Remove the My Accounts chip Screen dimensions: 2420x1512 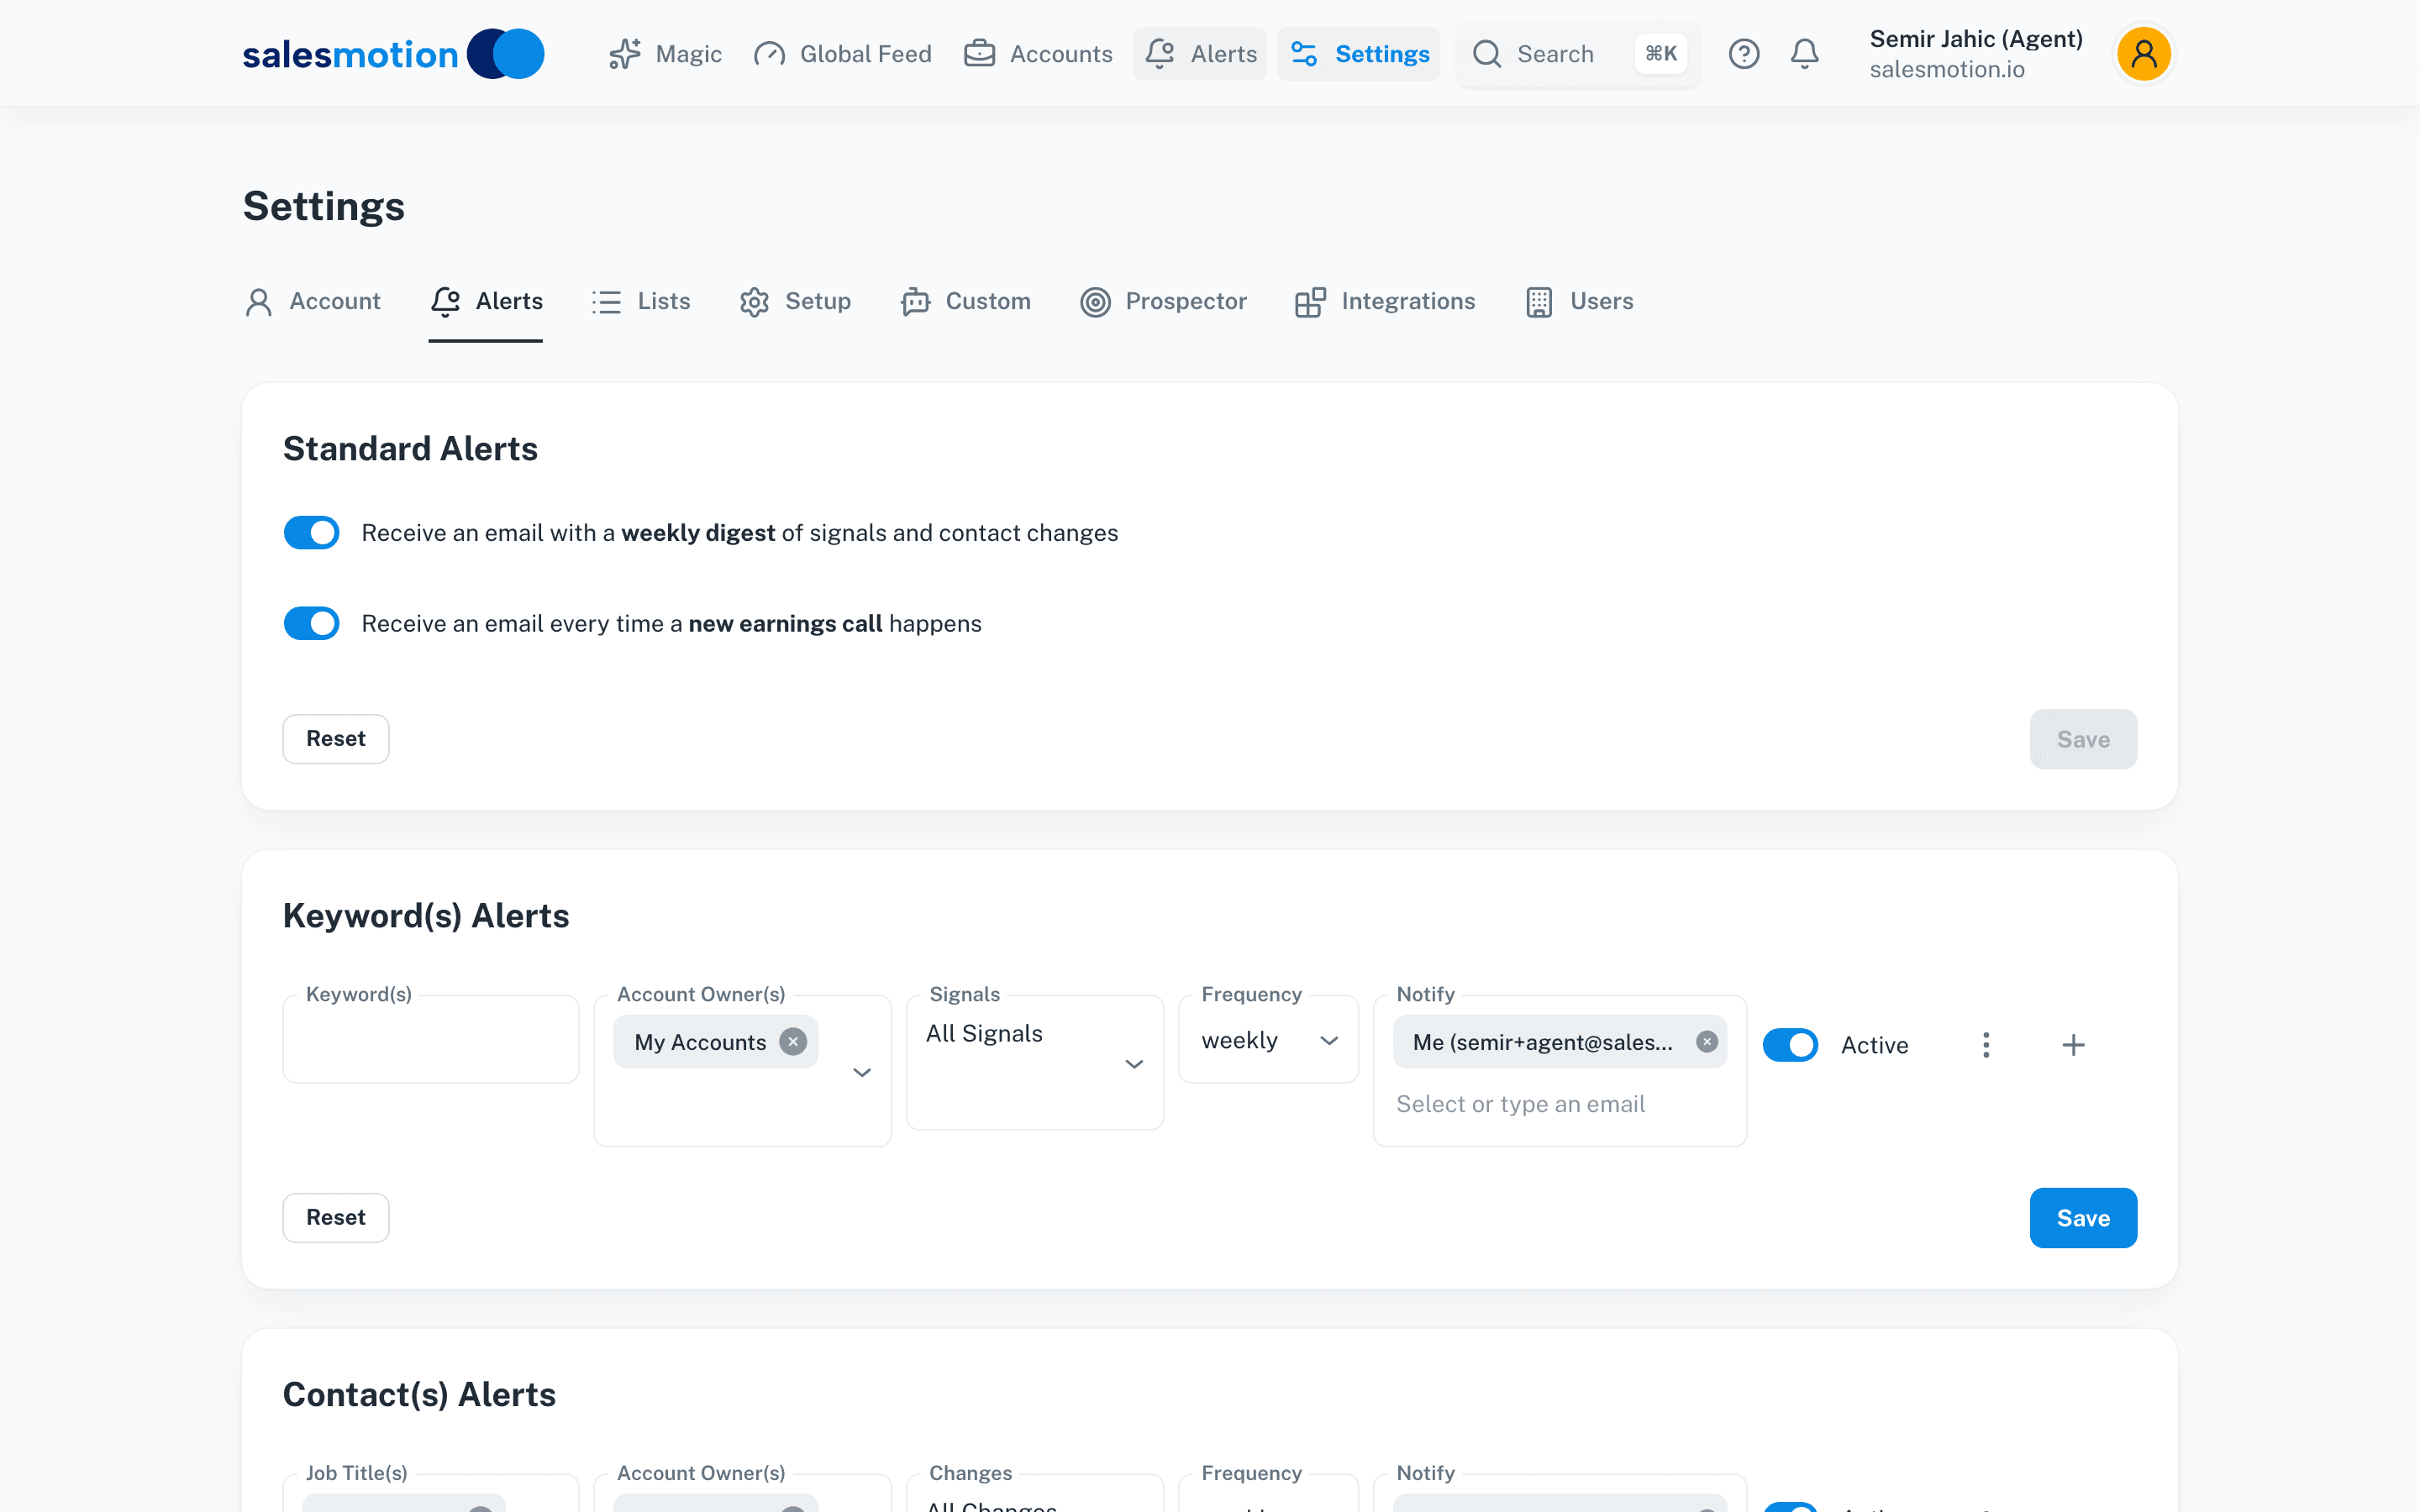[793, 1042]
